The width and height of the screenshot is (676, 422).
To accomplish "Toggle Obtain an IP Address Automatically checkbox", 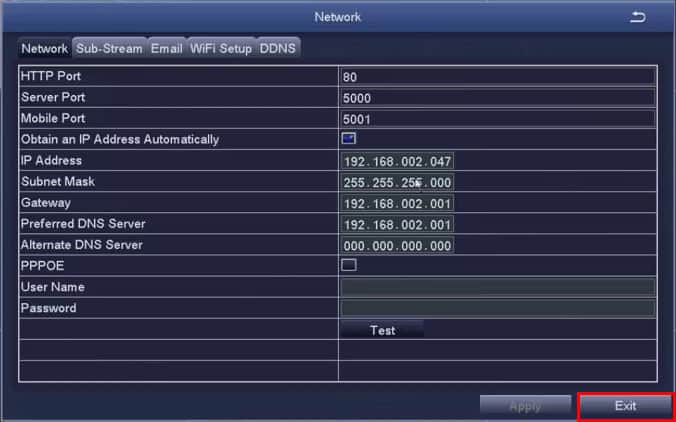I will 349,138.
